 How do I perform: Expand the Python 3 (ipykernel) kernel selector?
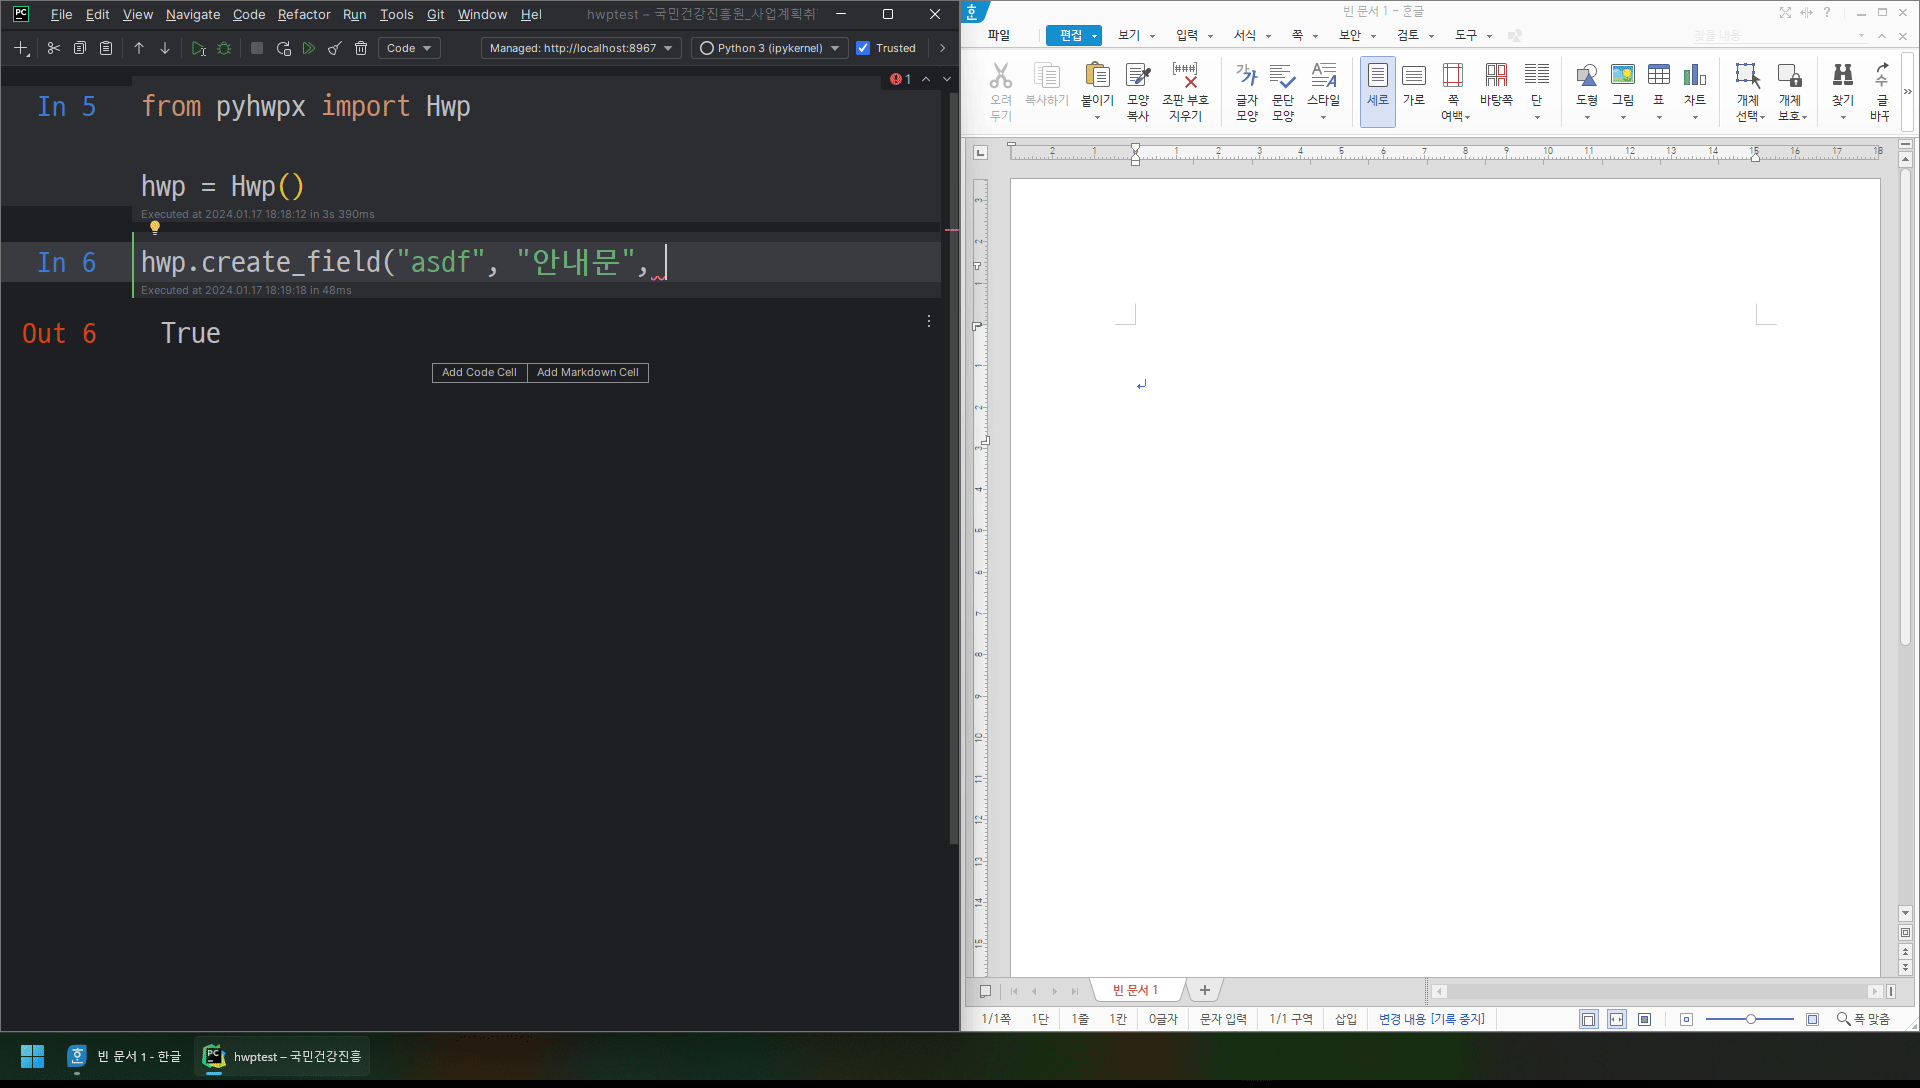tap(769, 48)
